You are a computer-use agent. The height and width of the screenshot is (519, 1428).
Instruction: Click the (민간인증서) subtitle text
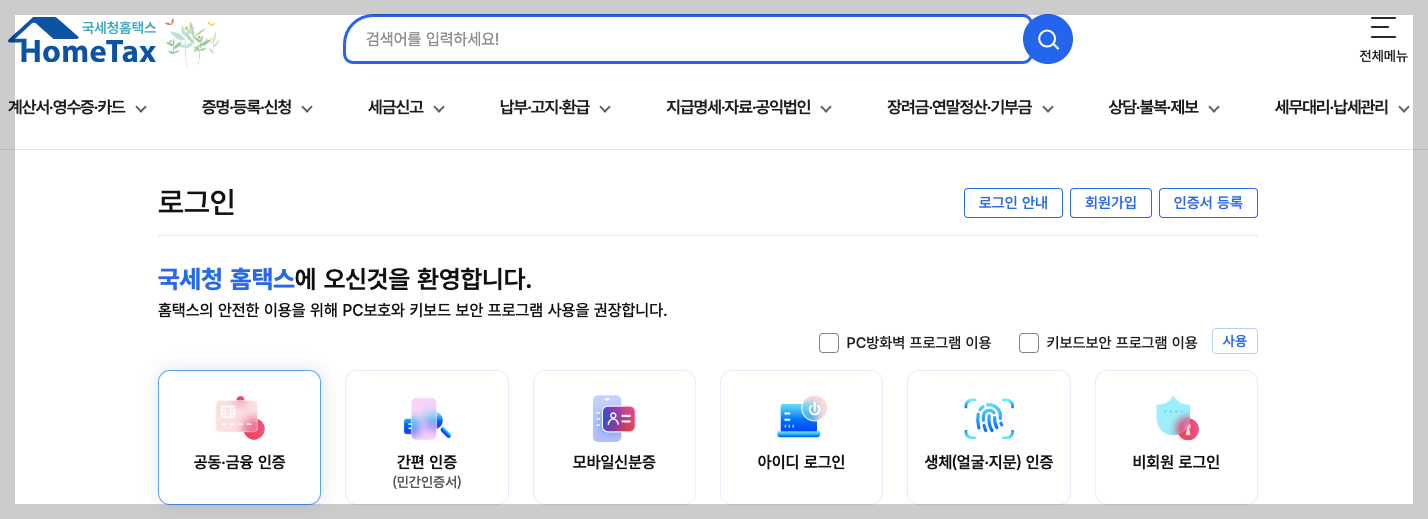(427, 482)
